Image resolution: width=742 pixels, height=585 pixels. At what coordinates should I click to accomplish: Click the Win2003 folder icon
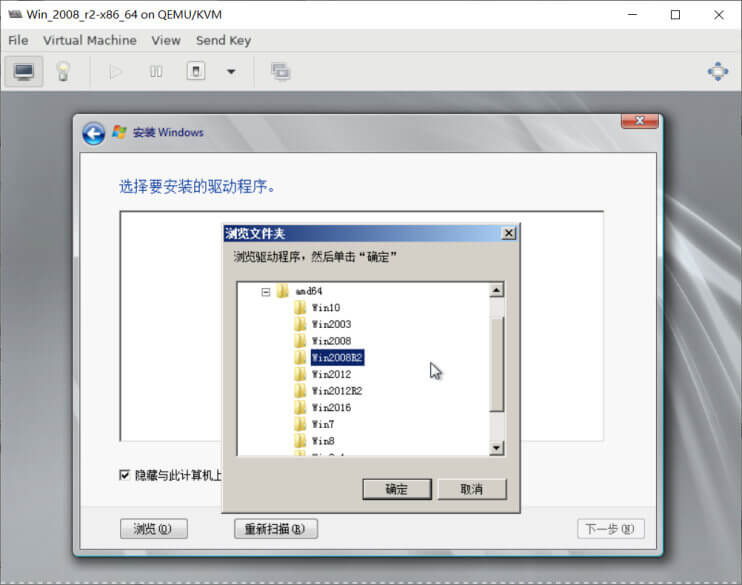pos(300,324)
